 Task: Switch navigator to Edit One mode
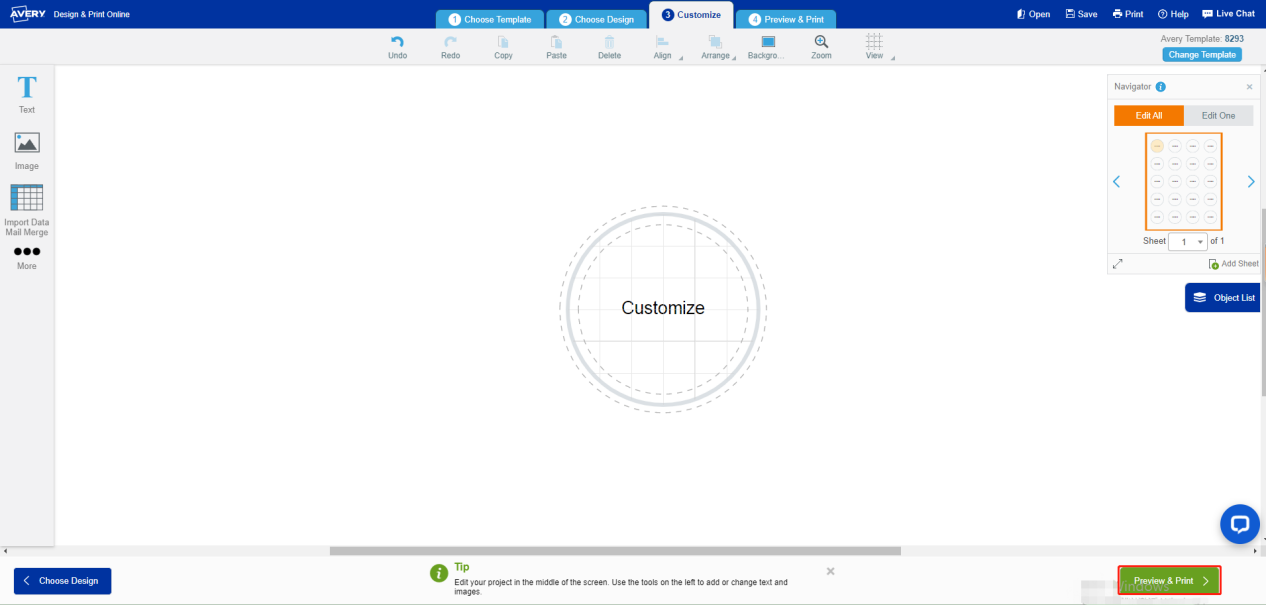tap(1218, 116)
